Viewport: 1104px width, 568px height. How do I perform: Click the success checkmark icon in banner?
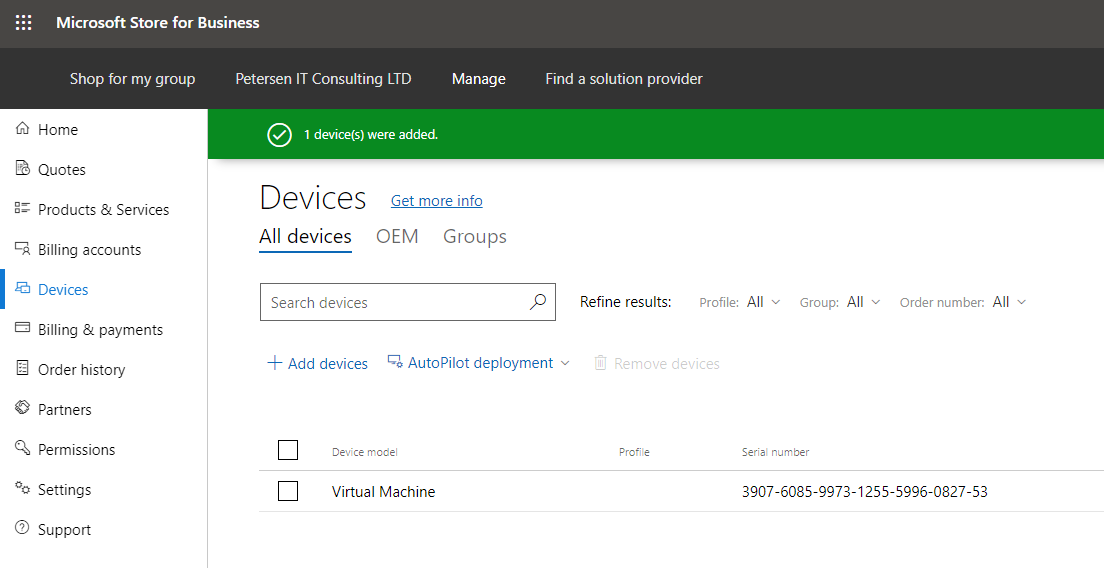click(280, 134)
